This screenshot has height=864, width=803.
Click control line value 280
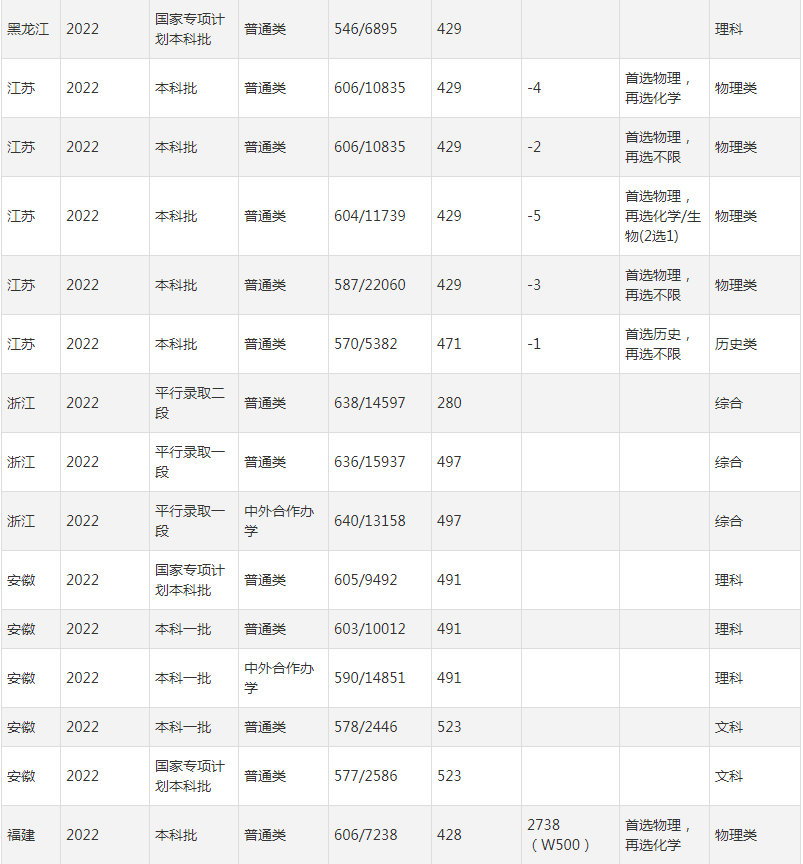[449, 403]
